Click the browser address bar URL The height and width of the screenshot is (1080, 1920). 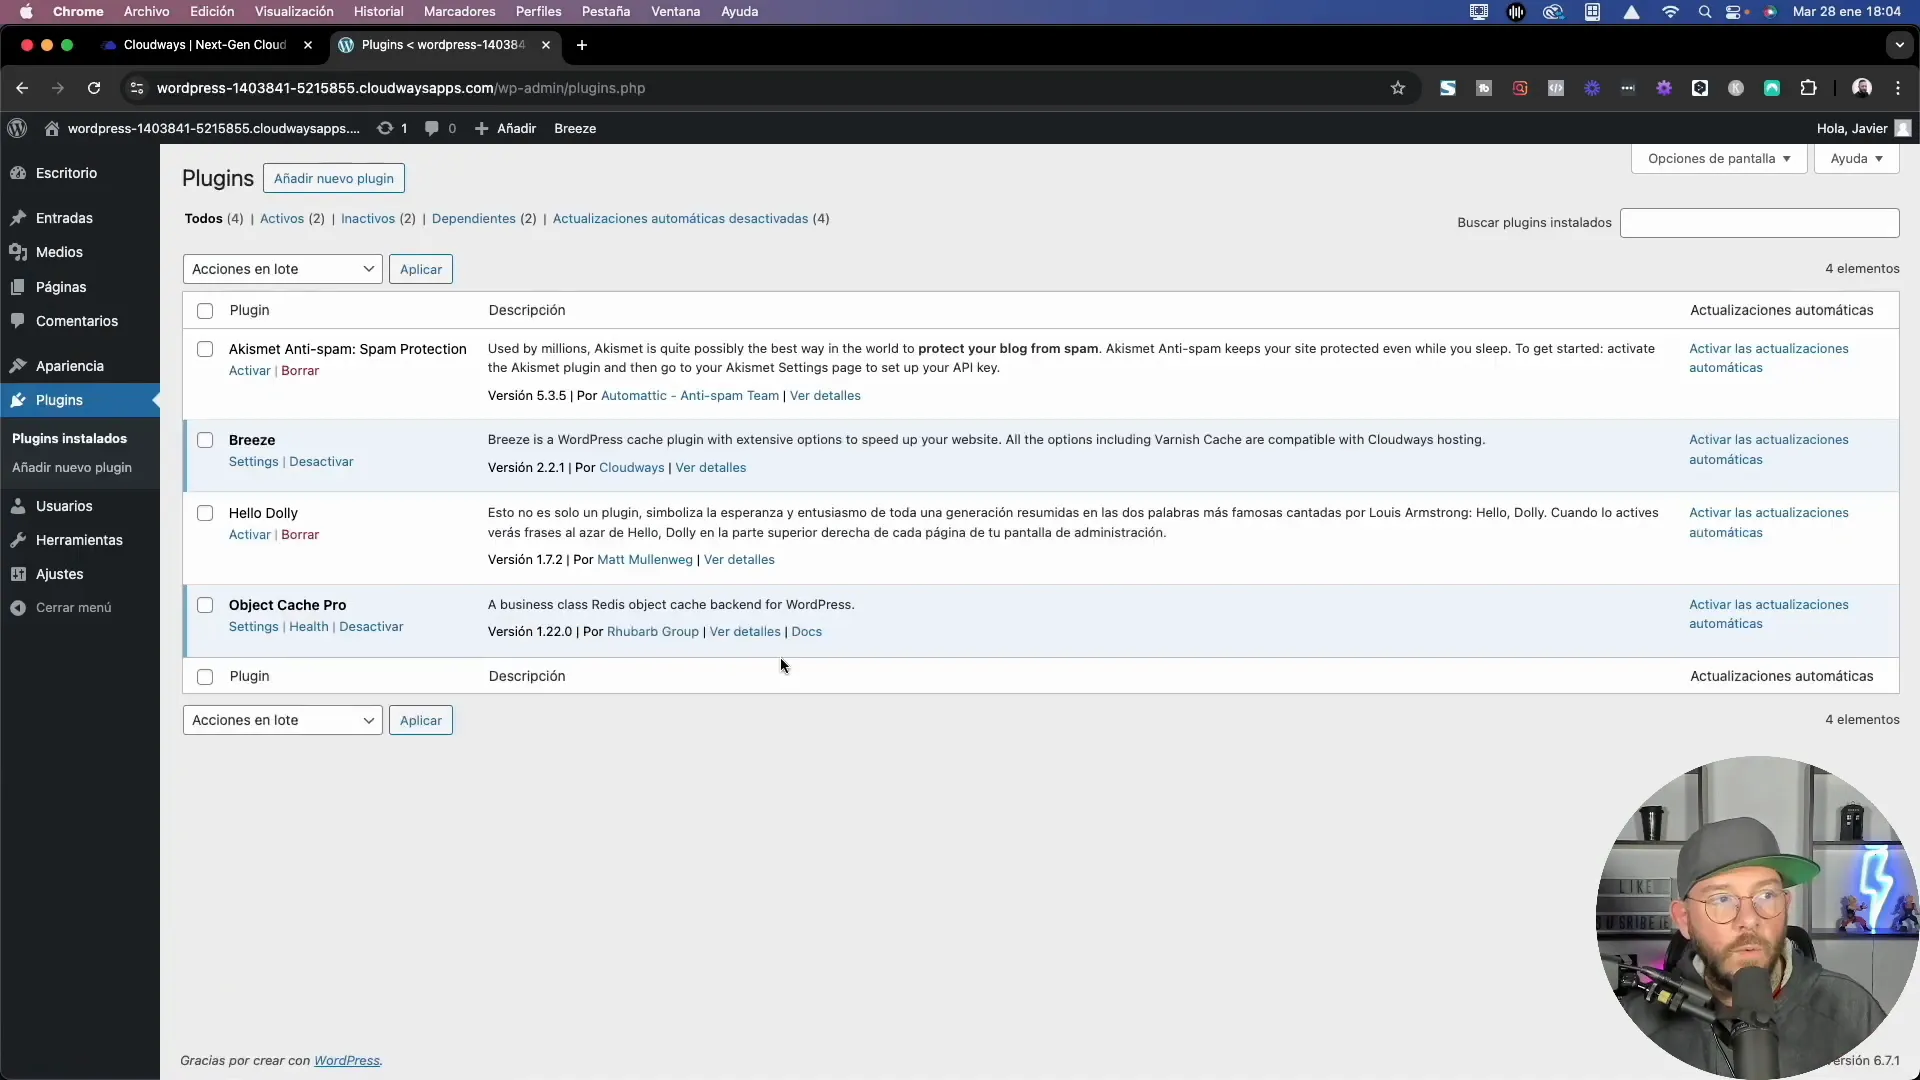400,88
